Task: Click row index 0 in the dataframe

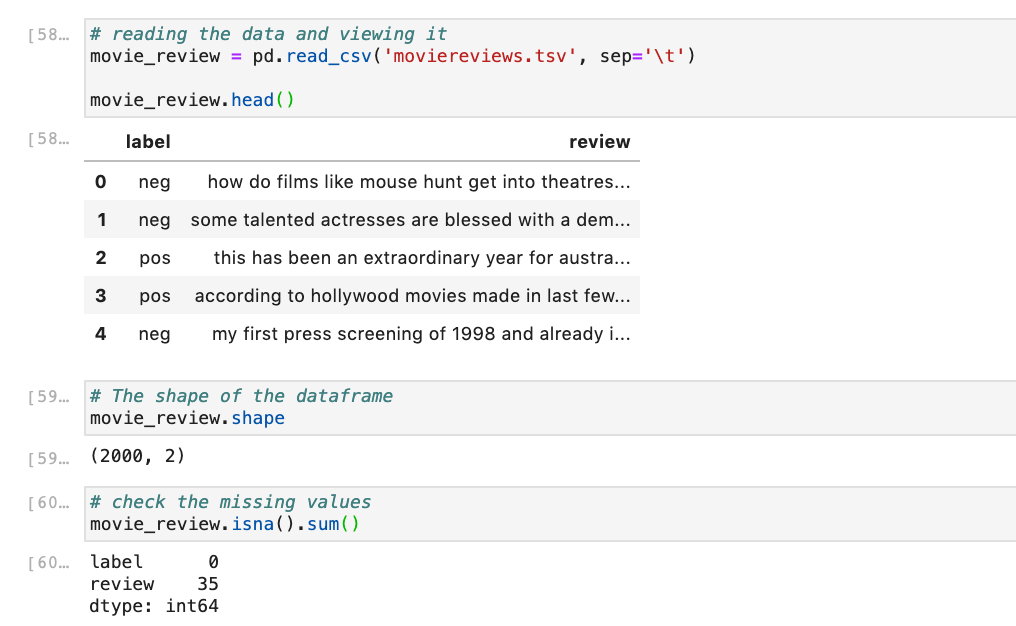Action: (x=100, y=182)
